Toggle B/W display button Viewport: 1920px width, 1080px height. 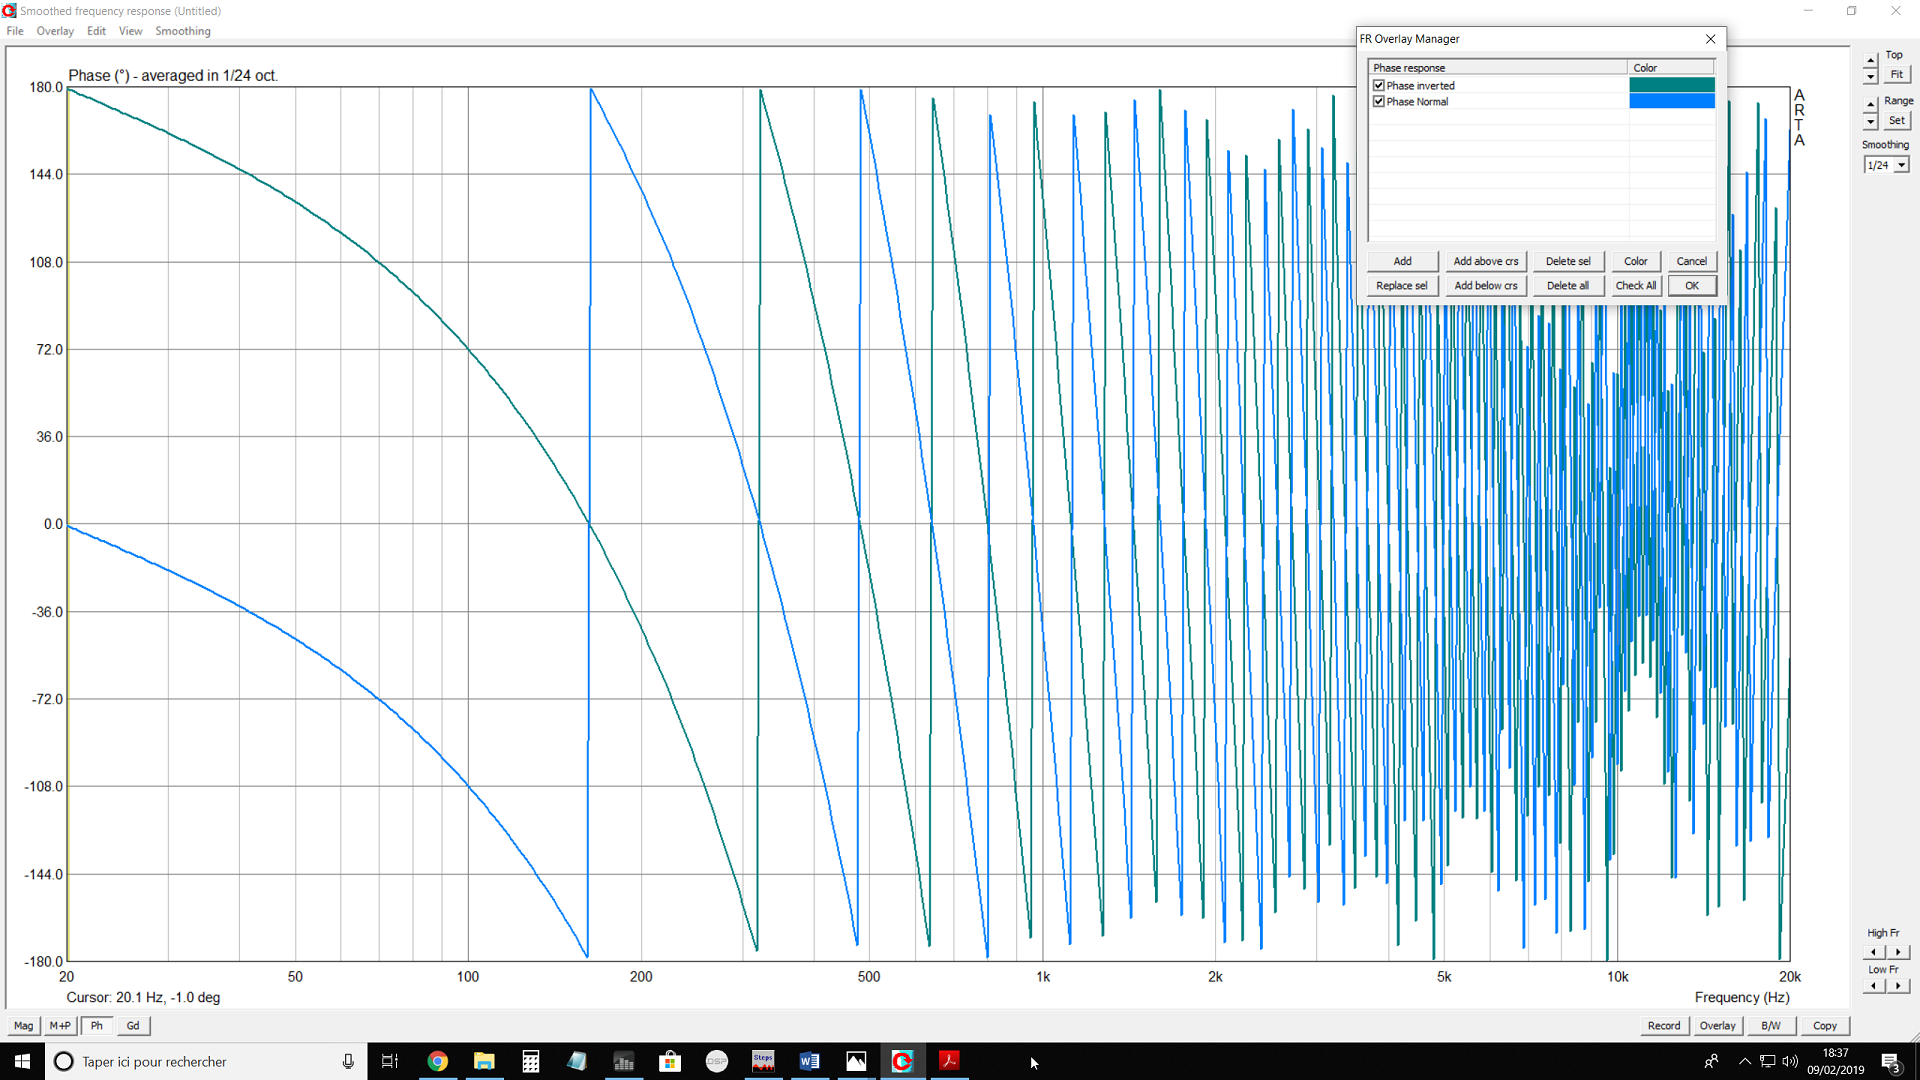coord(1771,1025)
